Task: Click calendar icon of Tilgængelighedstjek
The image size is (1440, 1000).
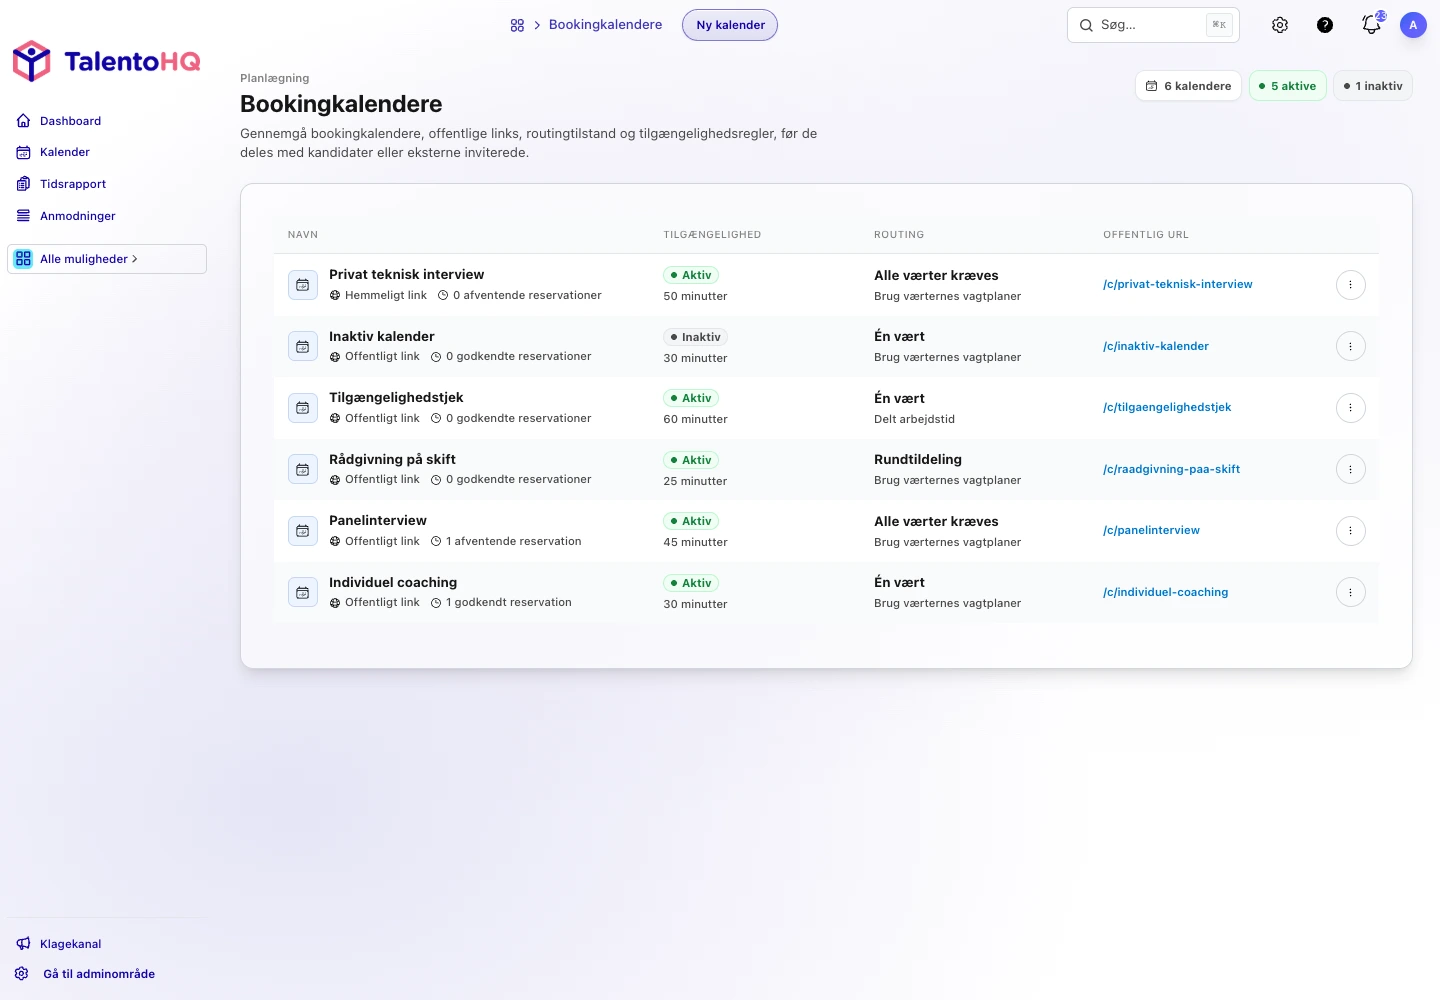Action: [303, 408]
